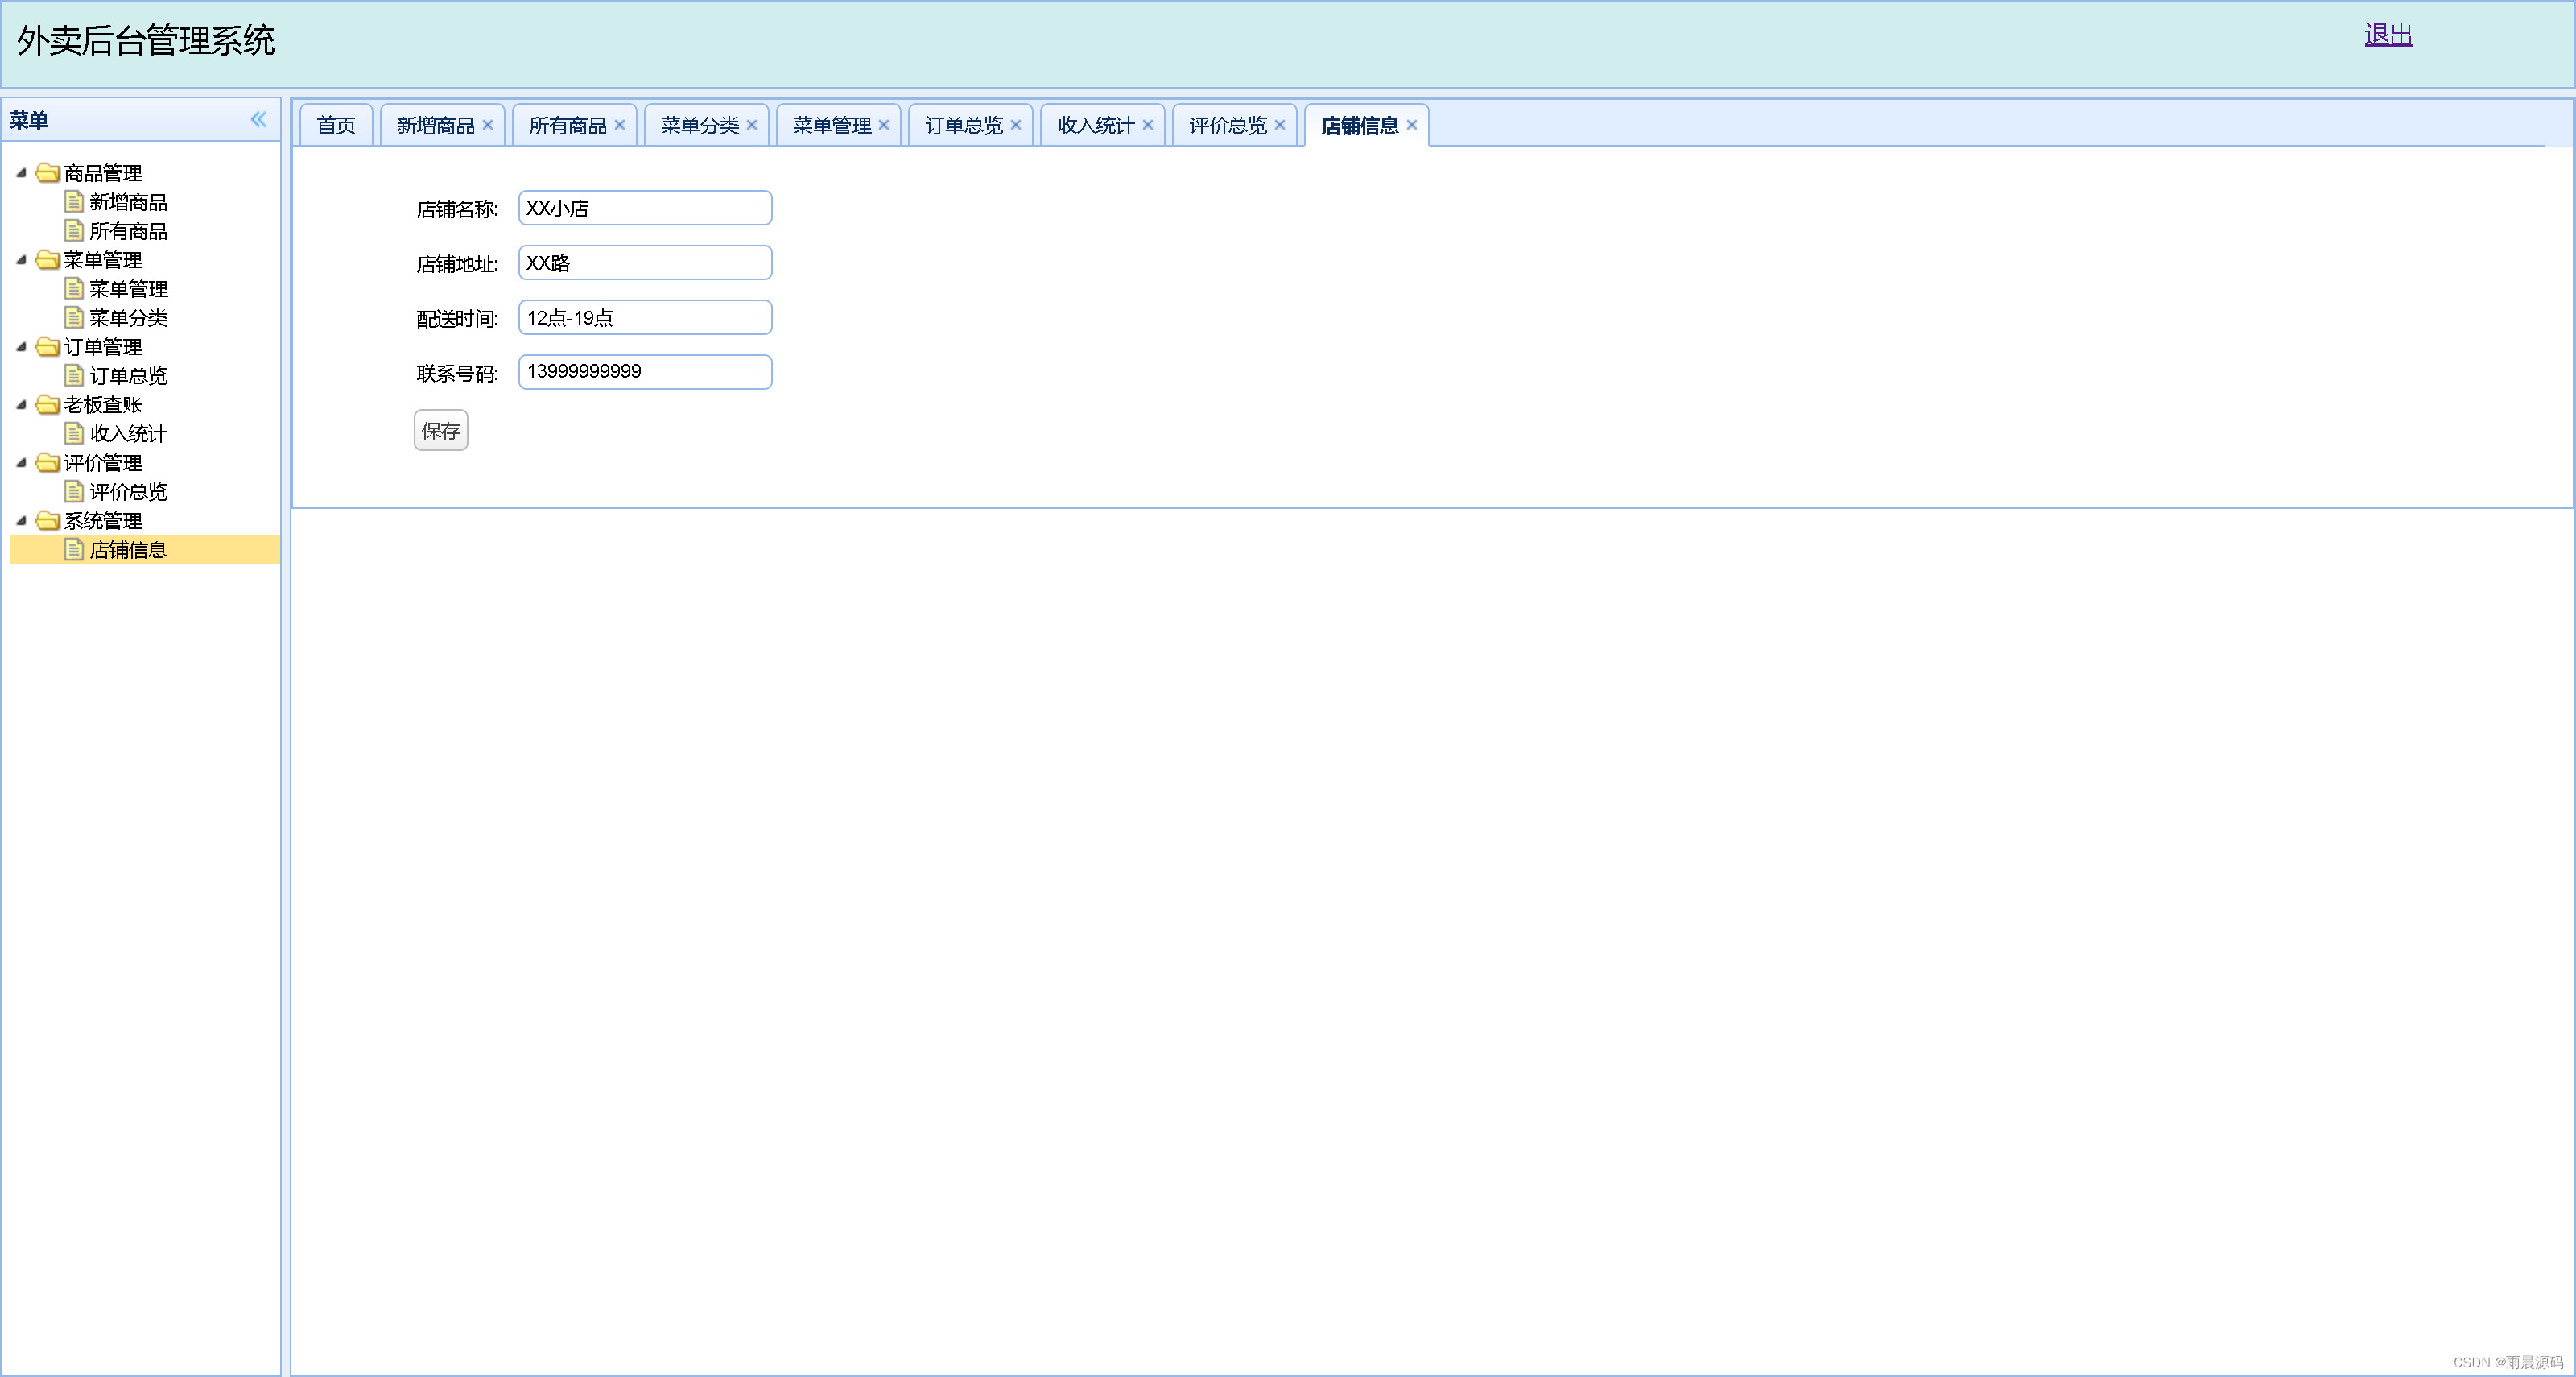Focus the 店铺地址 input field
The image size is (2576, 1377).
645,263
